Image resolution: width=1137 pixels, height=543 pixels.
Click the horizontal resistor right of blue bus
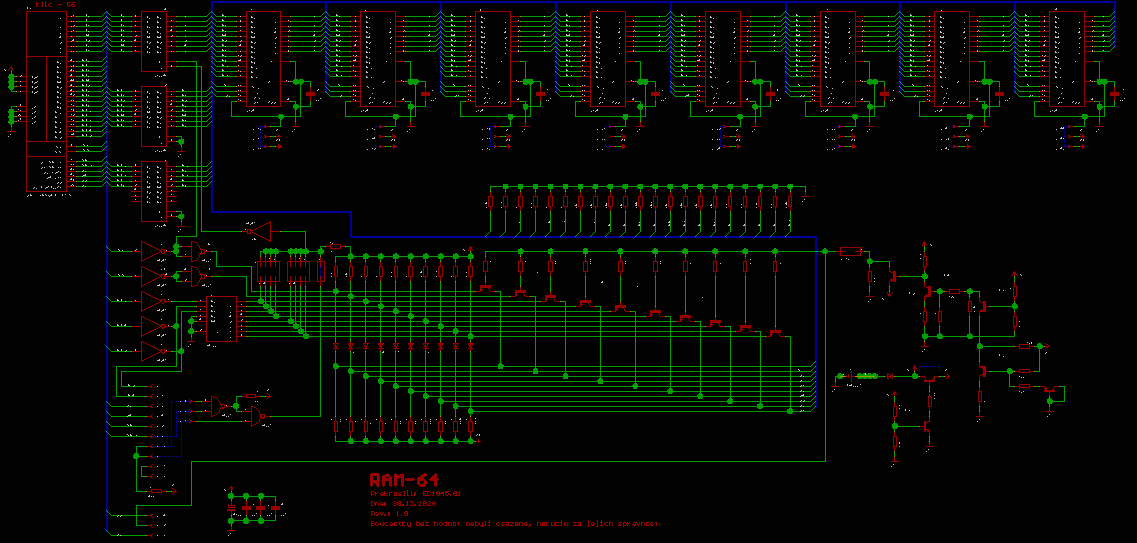click(850, 252)
